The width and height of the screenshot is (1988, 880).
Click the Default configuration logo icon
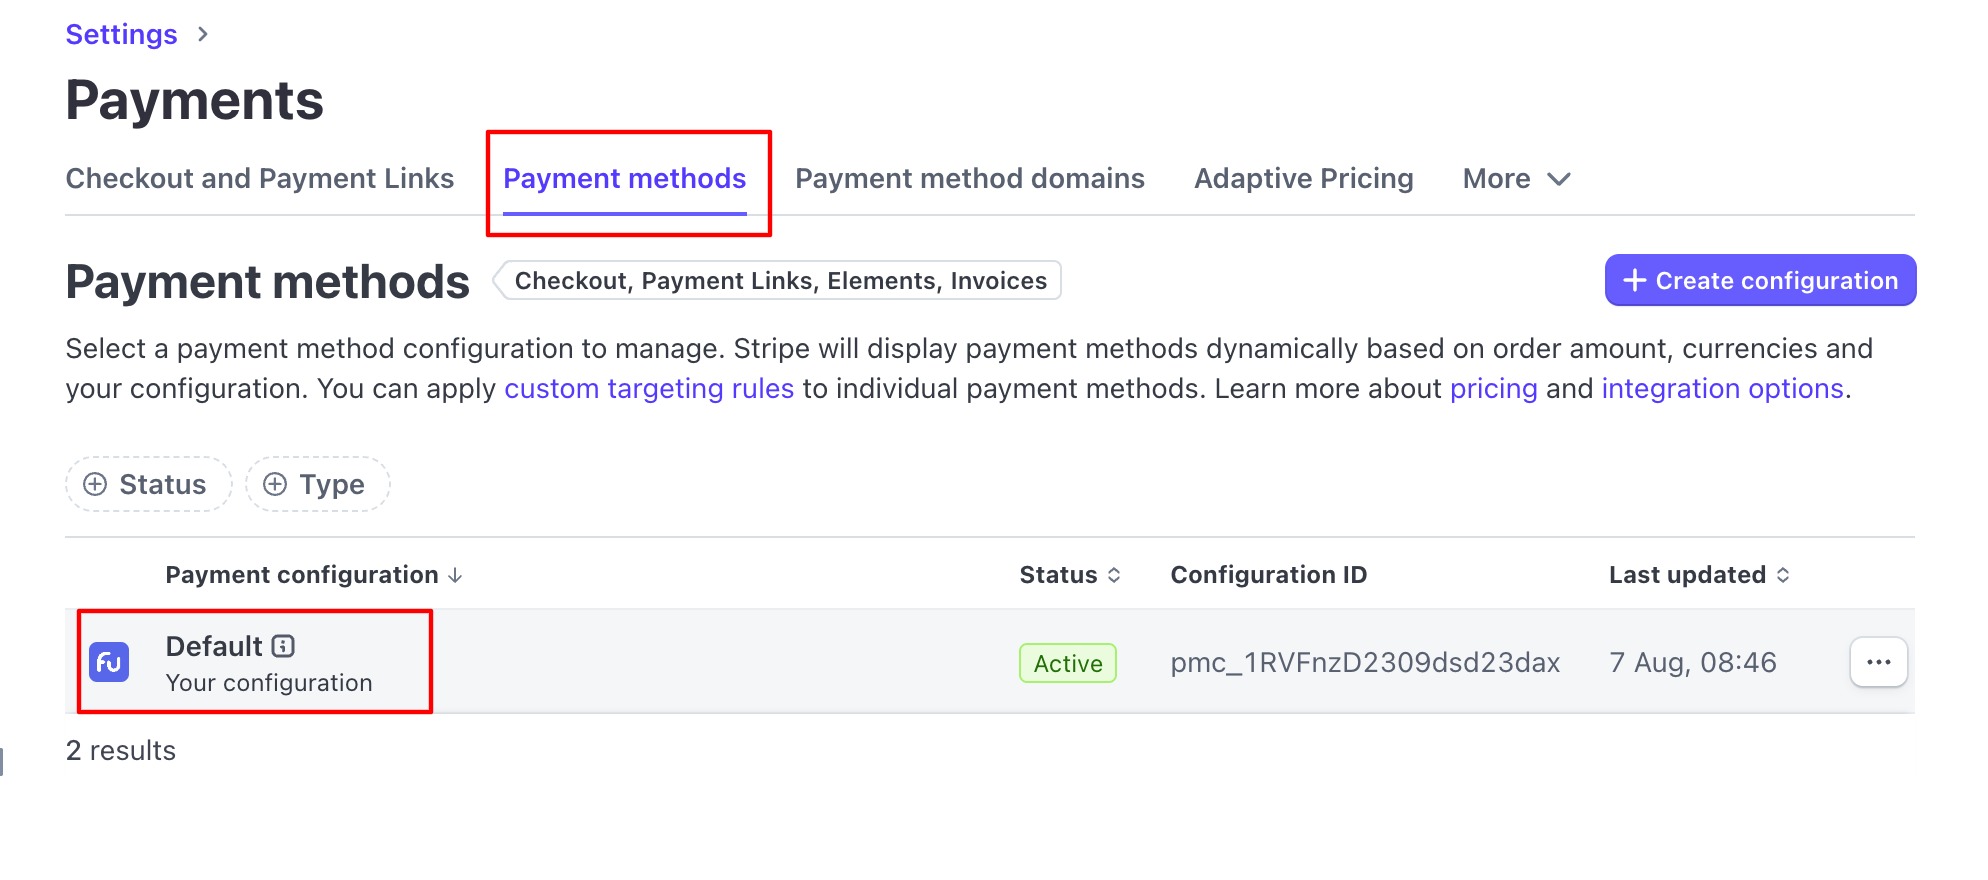(109, 662)
